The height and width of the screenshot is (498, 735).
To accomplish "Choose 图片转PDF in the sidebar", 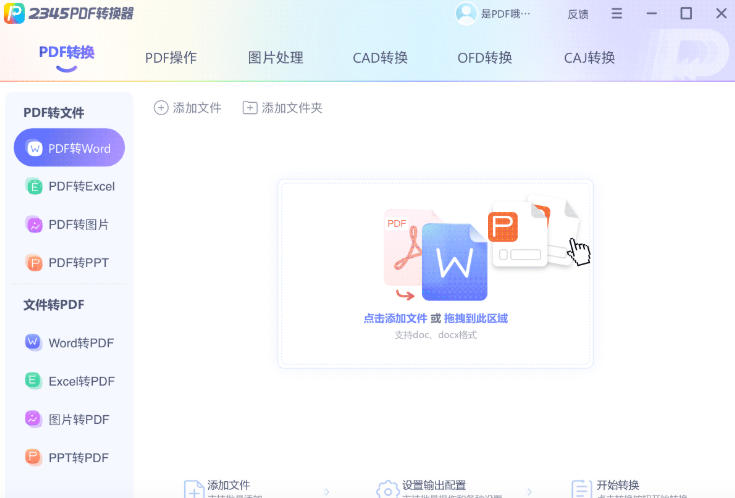I will click(x=69, y=419).
